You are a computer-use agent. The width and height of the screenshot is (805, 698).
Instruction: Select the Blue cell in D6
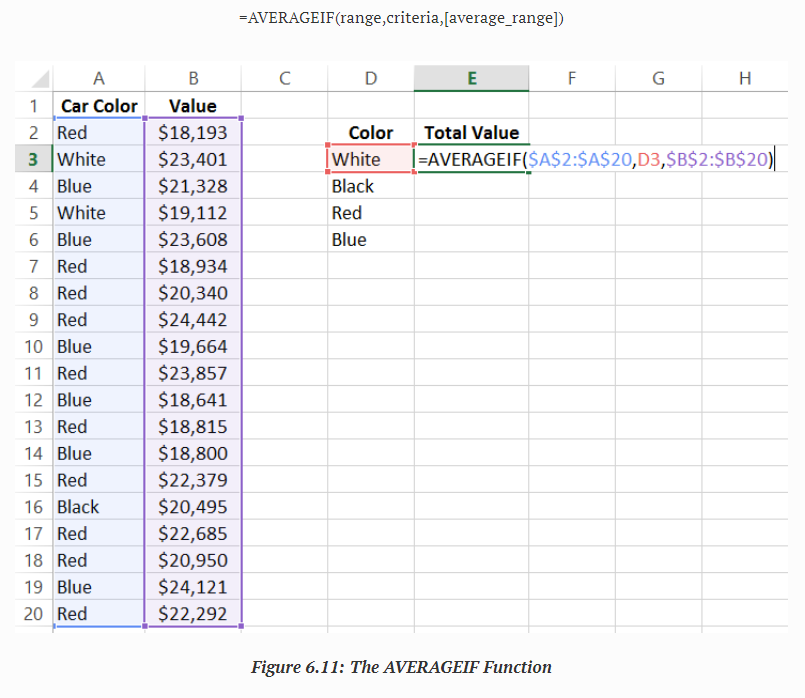(370, 240)
